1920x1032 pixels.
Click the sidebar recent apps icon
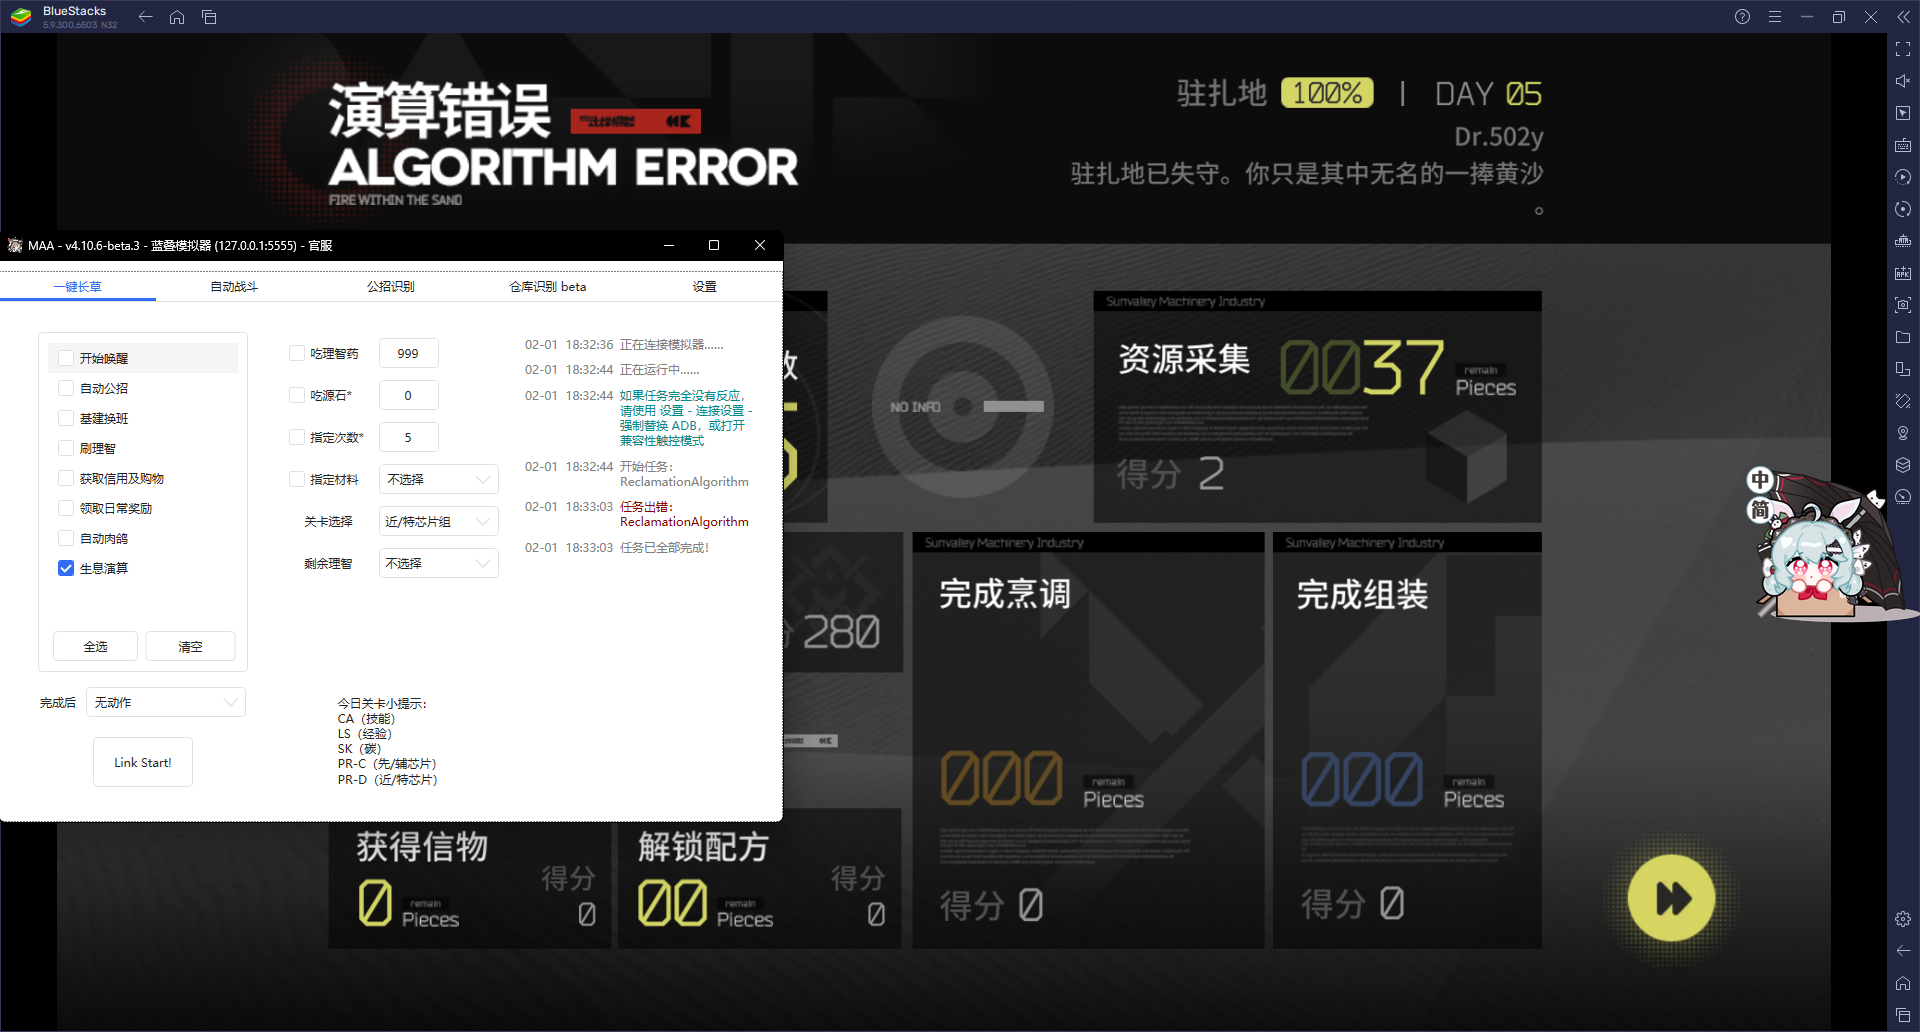click(x=1903, y=1015)
